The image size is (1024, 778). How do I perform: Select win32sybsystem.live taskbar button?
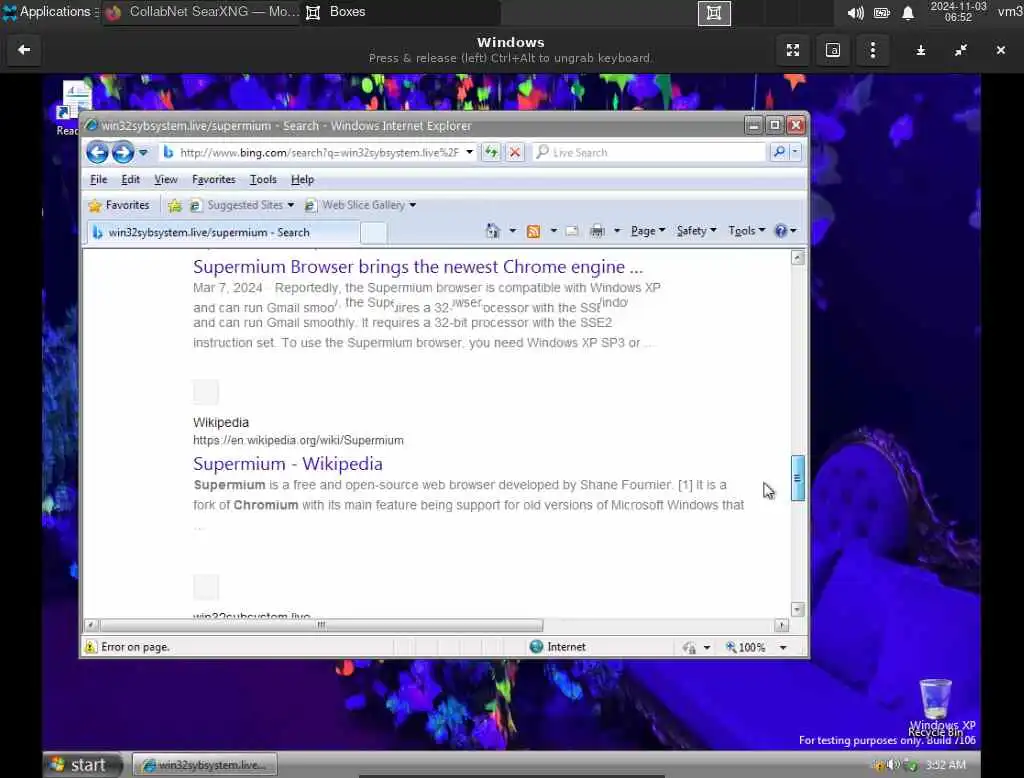(x=205, y=764)
